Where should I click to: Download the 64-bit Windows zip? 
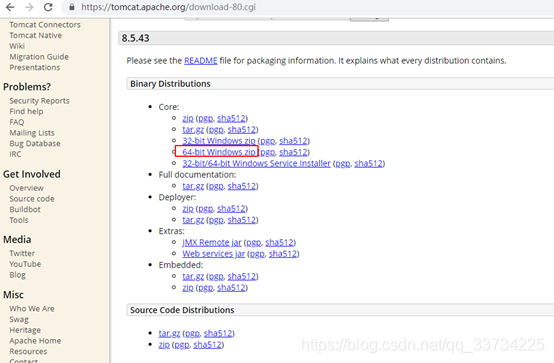click(x=219, y=152)
